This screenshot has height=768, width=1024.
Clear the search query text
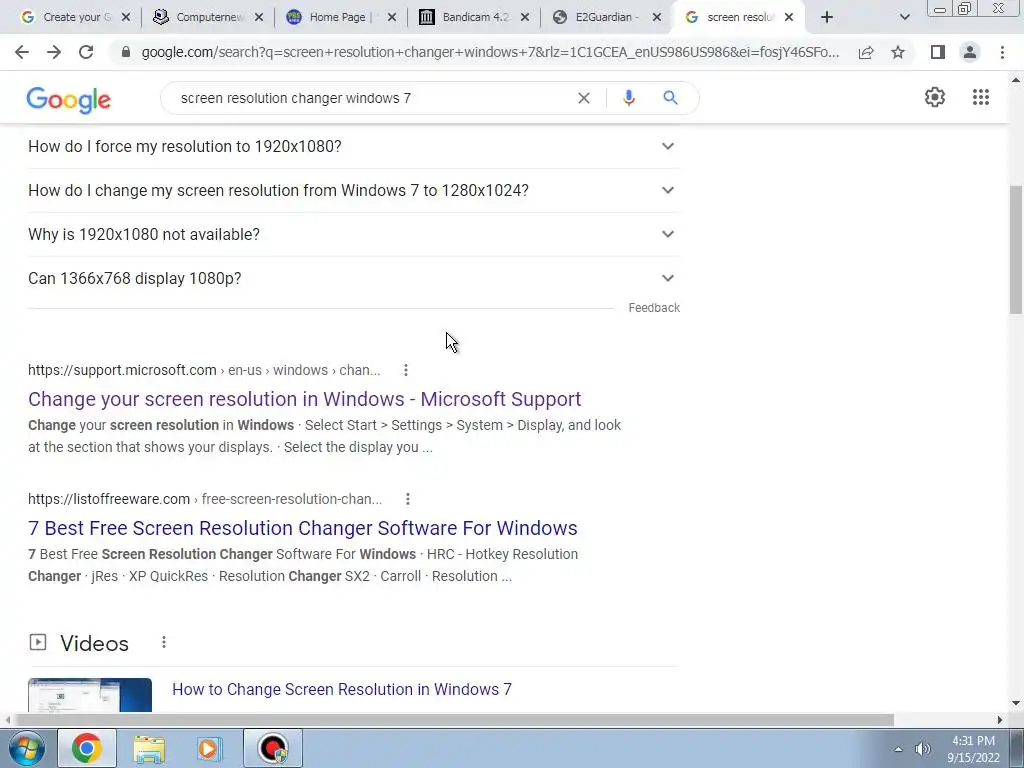[x=584, y=98]
